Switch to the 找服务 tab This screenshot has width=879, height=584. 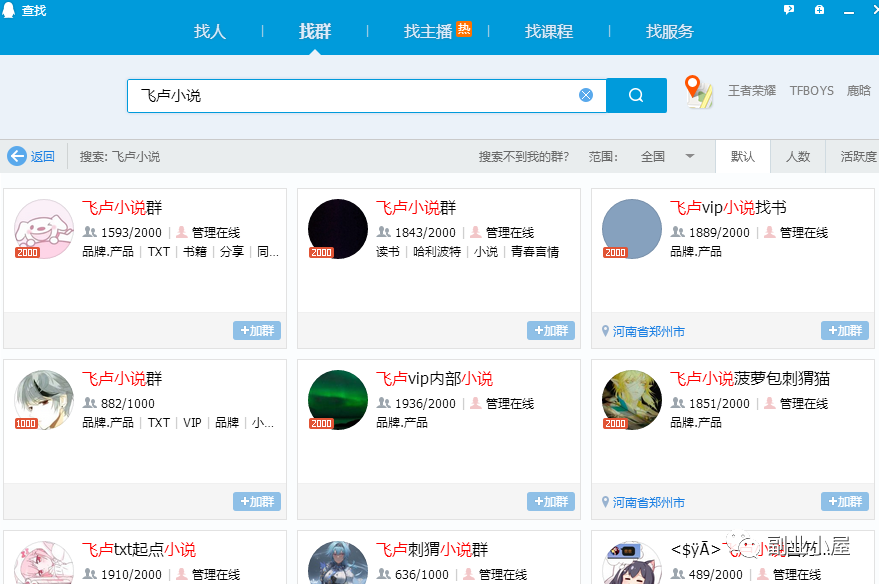pos(670,31)
